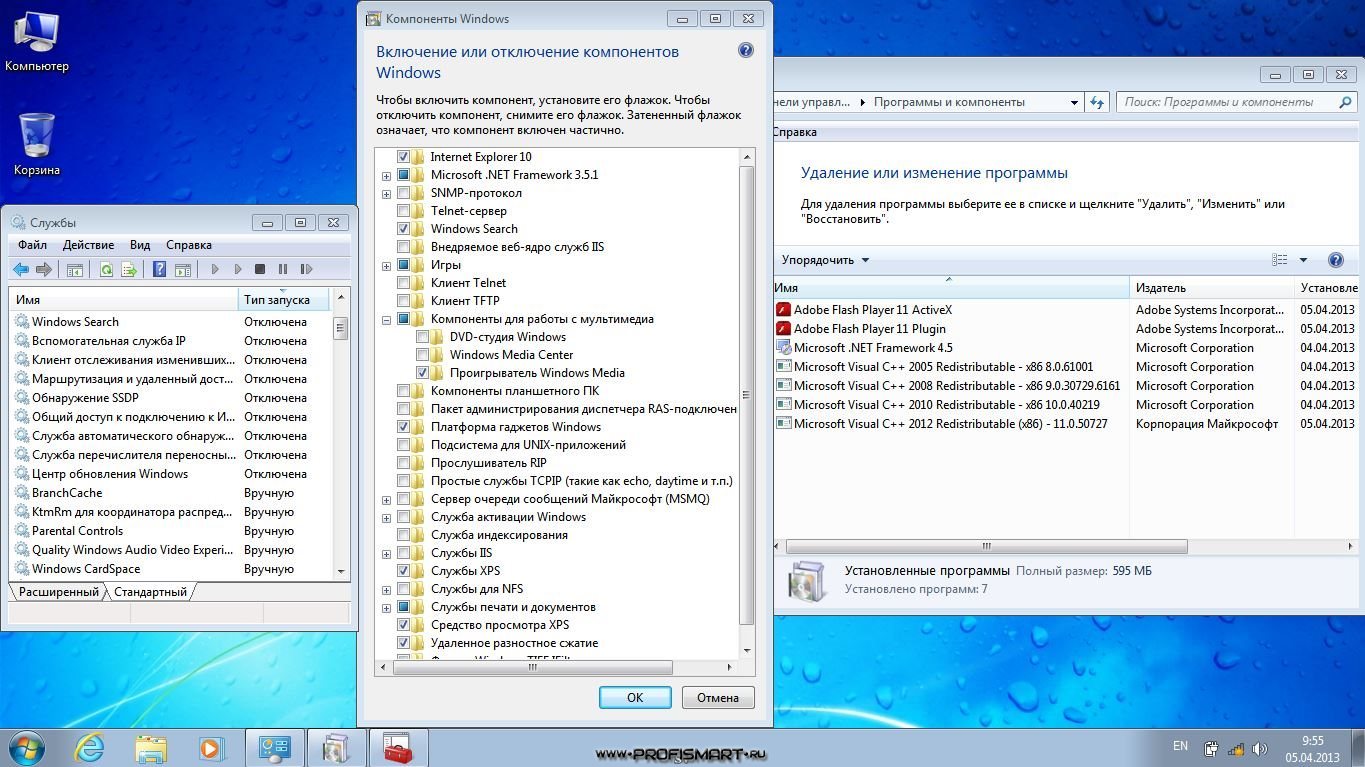Click the volume speaker tray icon

point(1259,748)
